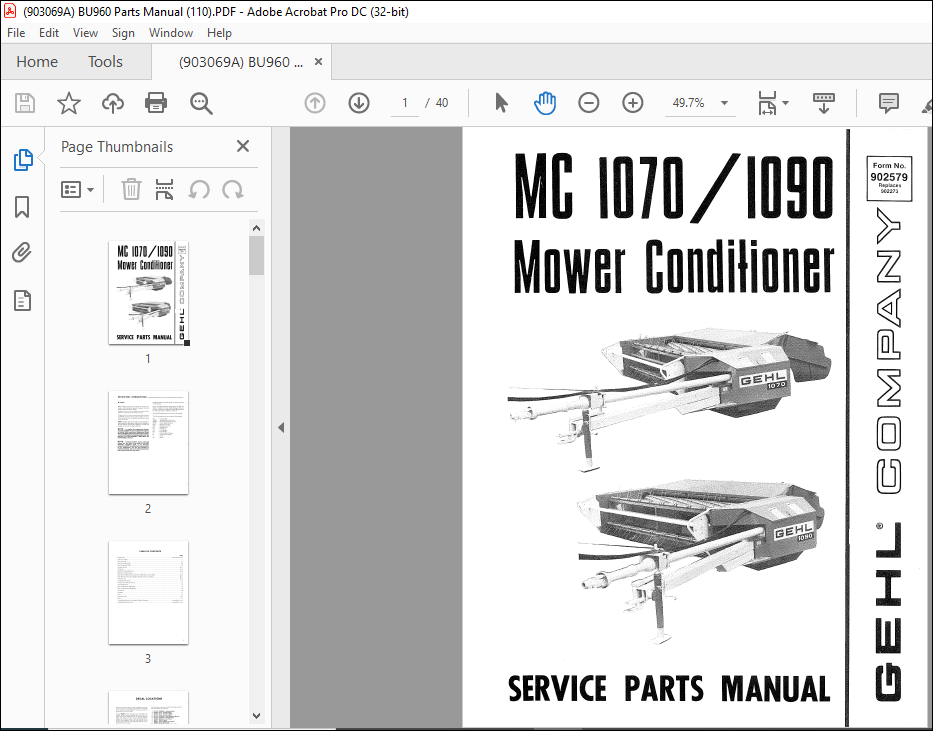Rotate page counterclockwise
This screenshot has width=933, height=731.
point(199,190)
